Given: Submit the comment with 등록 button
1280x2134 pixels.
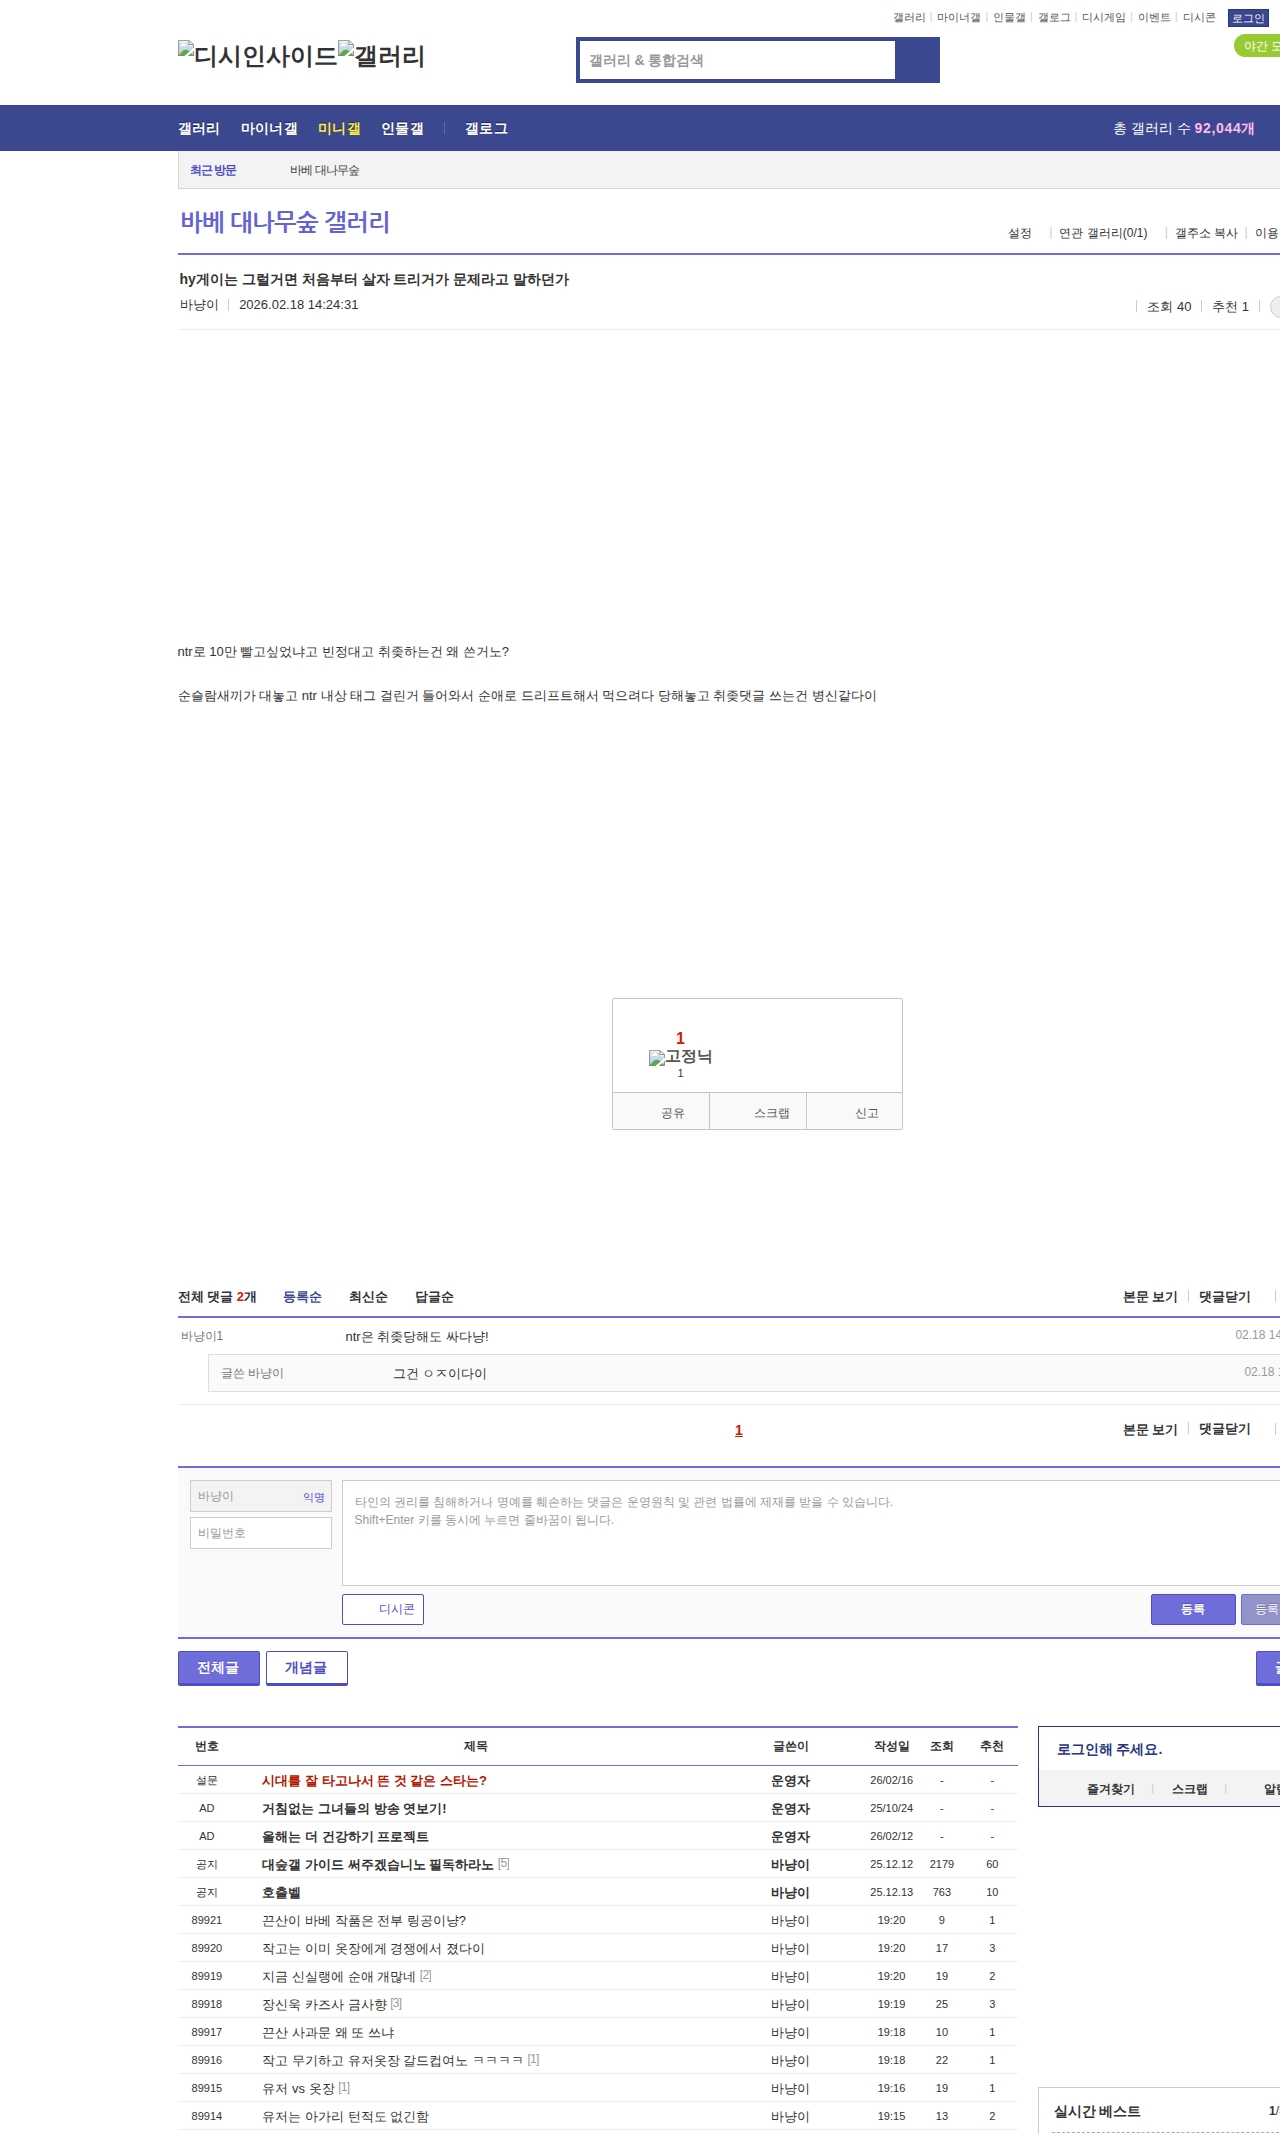Looking at the screenshot, I should click(1192, 1609).
